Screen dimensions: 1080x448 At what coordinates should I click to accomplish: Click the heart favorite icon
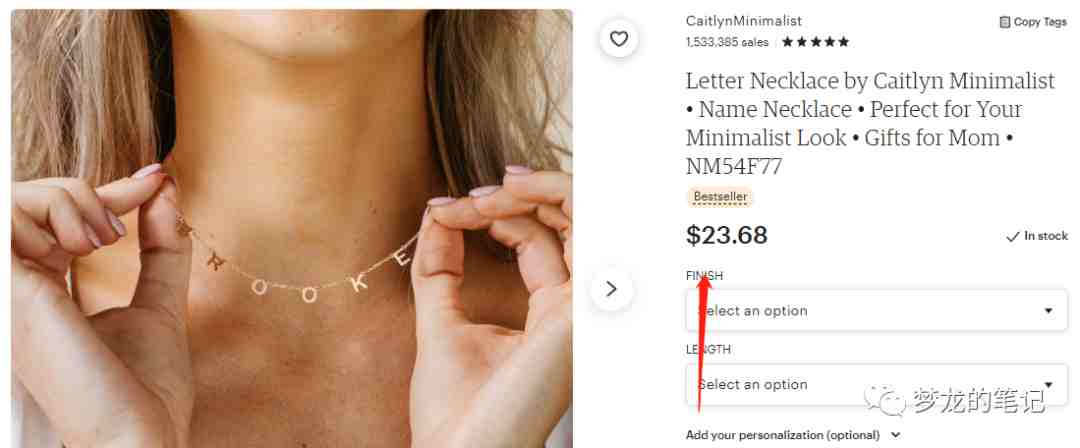[619, 39]
